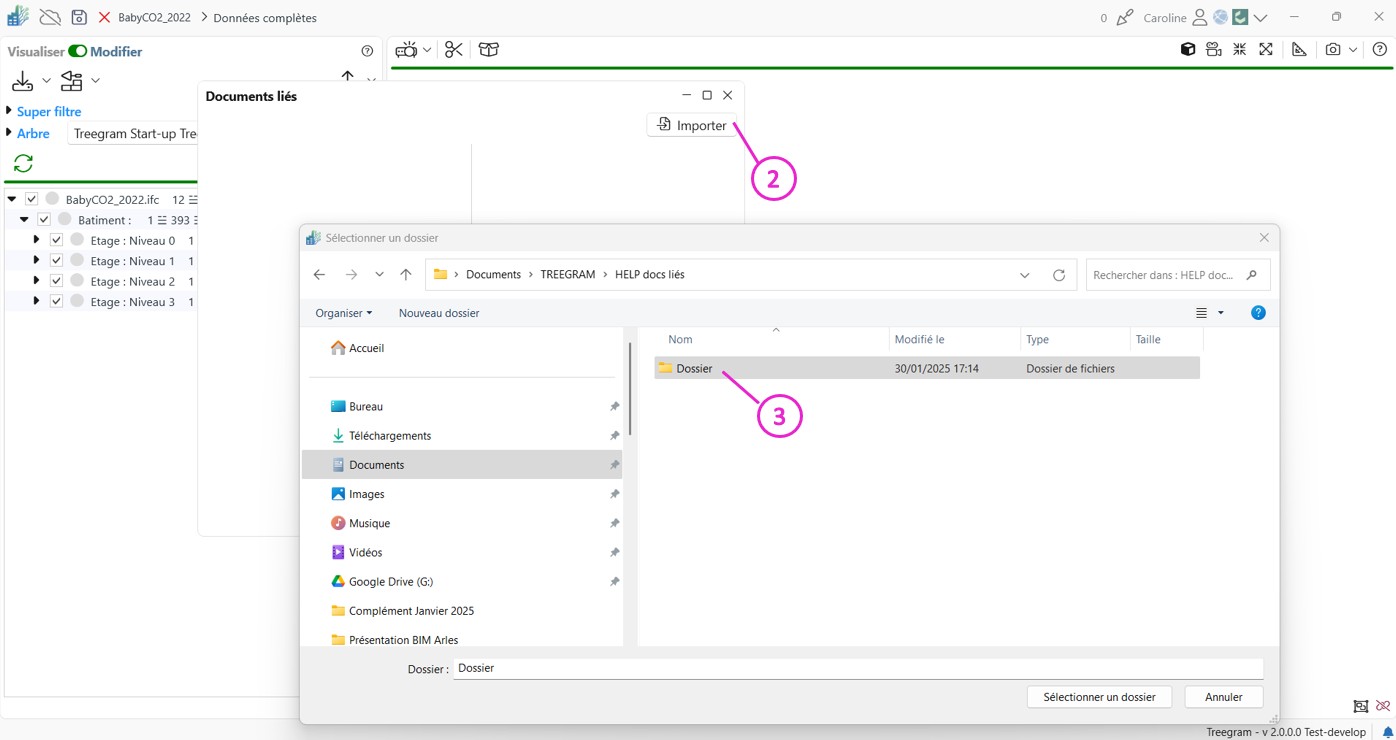Image resolution: width=1396 pixels, height=740 pixels.
Task: Uncheck the Etage : Niveau 2 checkbox
Action: coord(56,281)
